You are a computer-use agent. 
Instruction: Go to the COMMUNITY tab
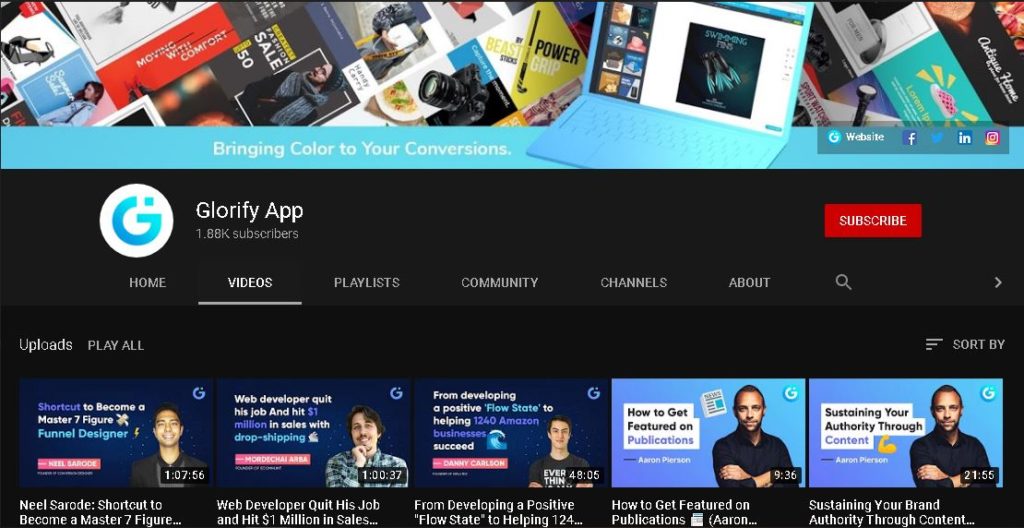(500, 283)
